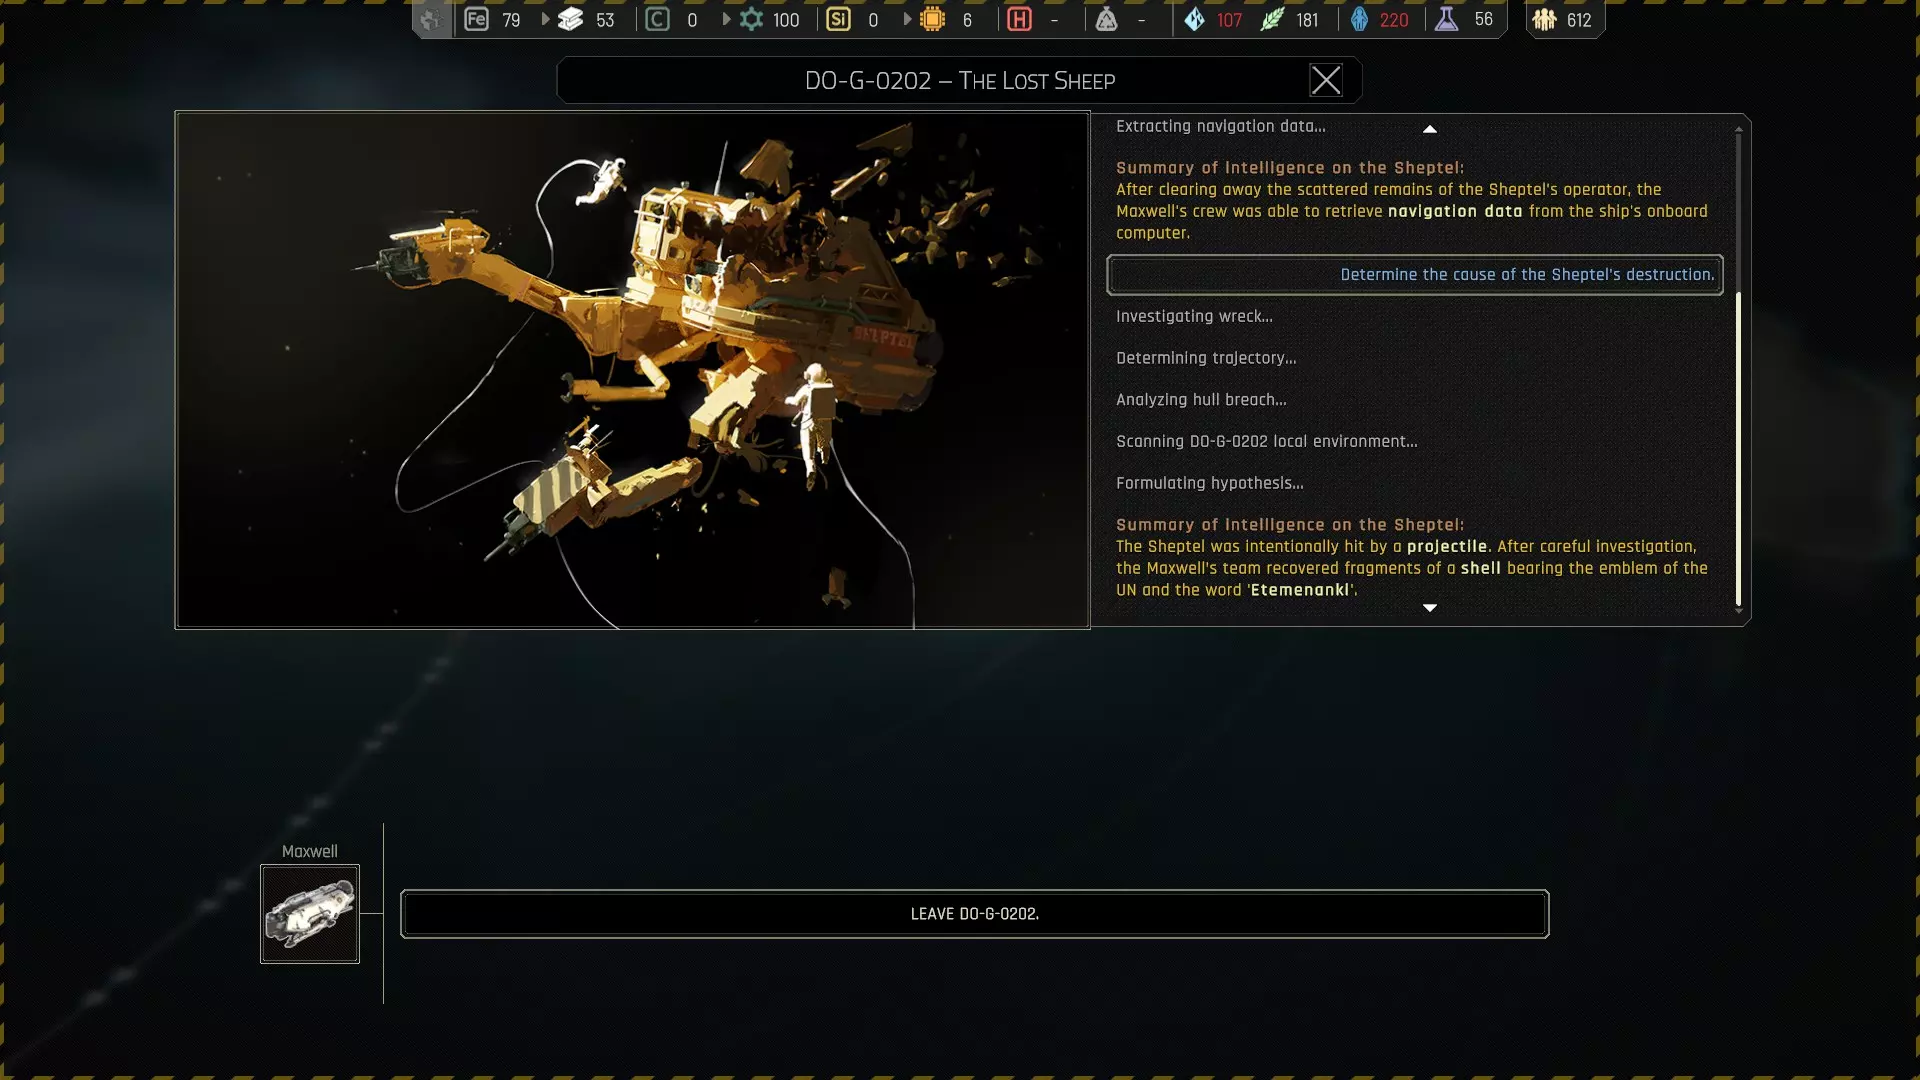Click the gray waste pile icon
This screenshot has width=1920, height=1080.
pos(1106,20)
